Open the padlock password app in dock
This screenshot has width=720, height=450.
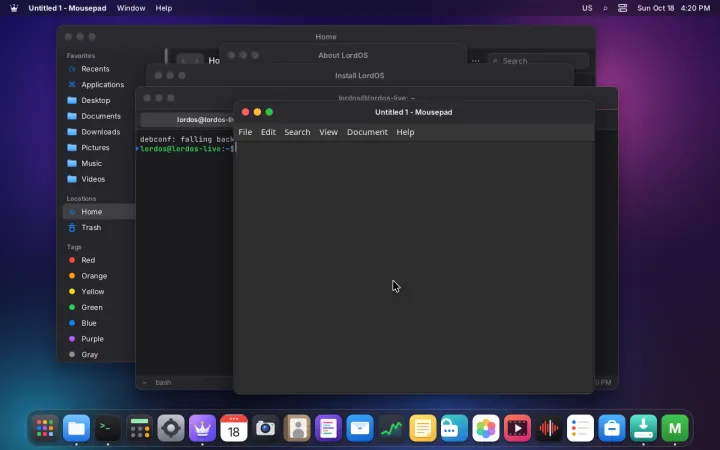click(454, 428)
